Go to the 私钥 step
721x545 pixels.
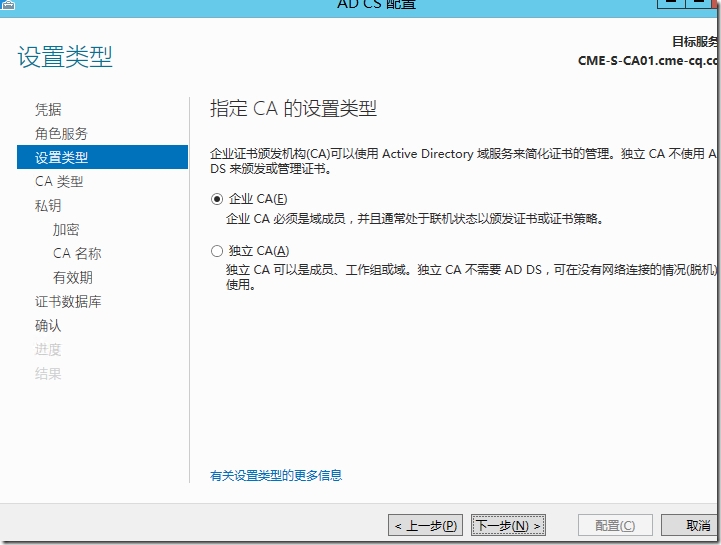click(x=48, y=205)
